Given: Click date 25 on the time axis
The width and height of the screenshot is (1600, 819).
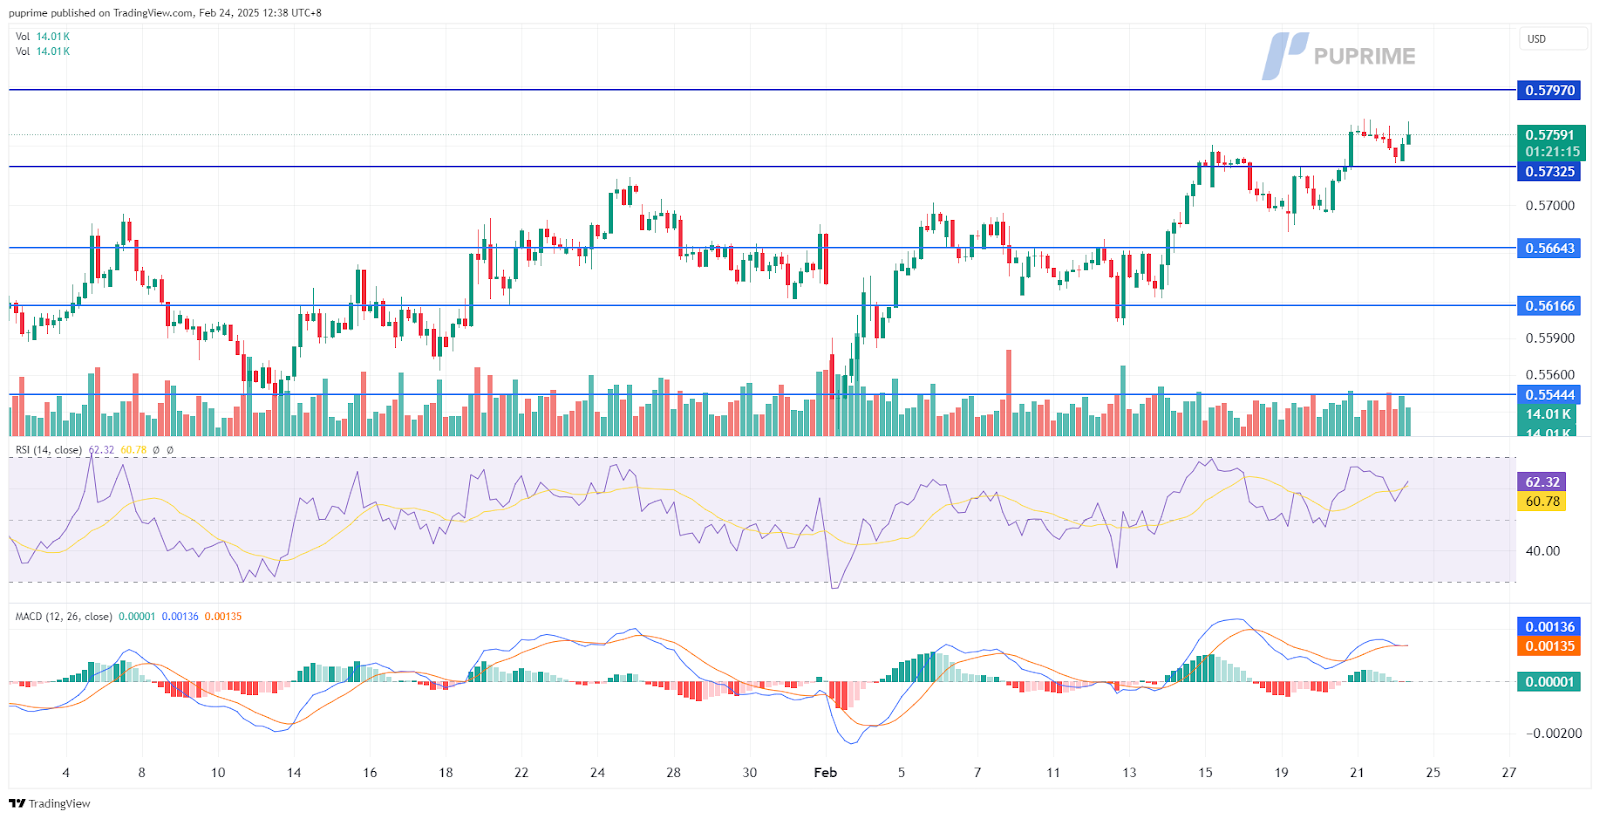Looking at the screenshot, I should pos(1433,772).
